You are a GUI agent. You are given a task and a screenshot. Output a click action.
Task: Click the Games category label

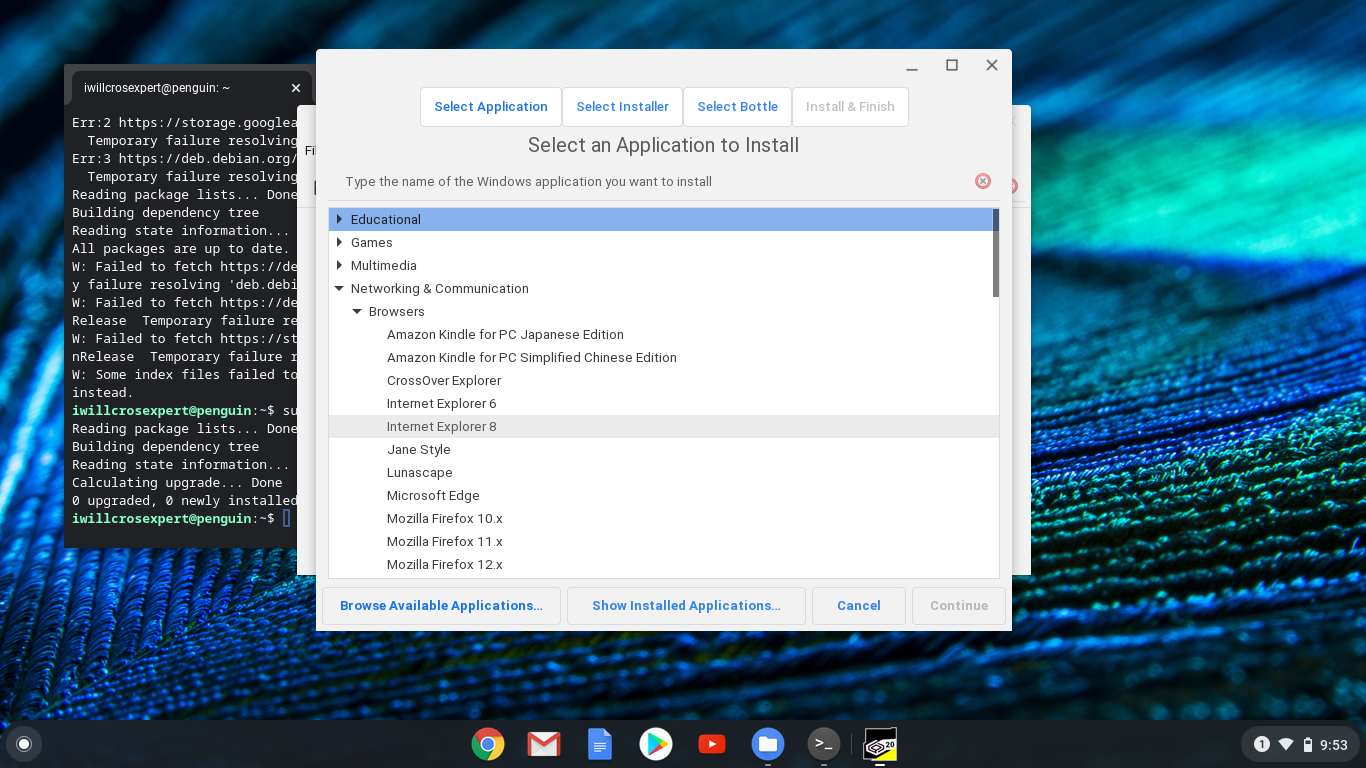pos(371,242)
